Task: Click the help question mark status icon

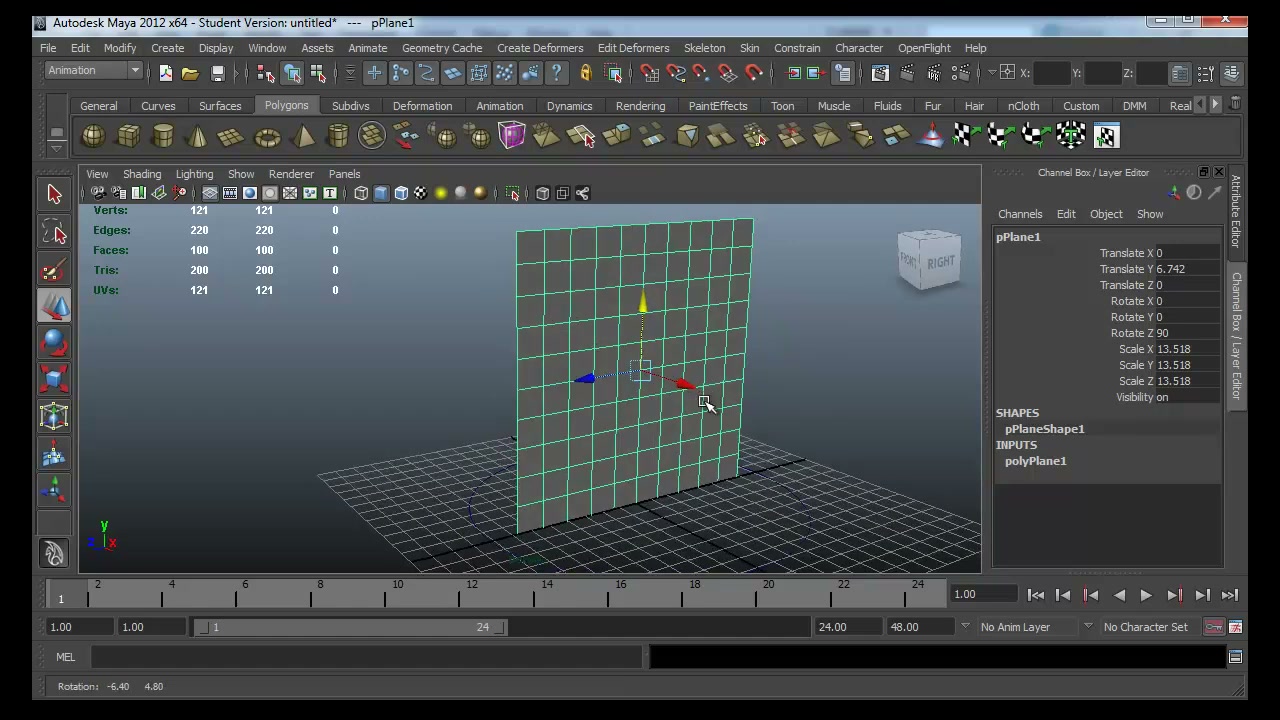Action: pyautogui.click(x=557, y=73)
